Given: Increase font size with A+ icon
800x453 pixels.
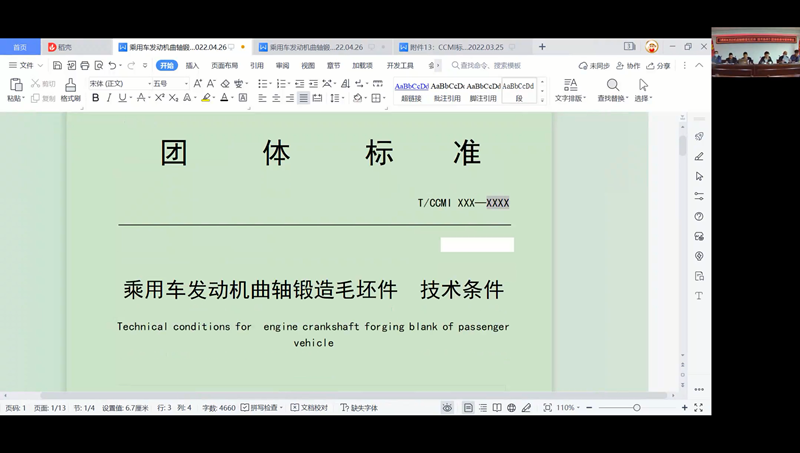Looking at the screenshot, I should (x=197, y=83).
